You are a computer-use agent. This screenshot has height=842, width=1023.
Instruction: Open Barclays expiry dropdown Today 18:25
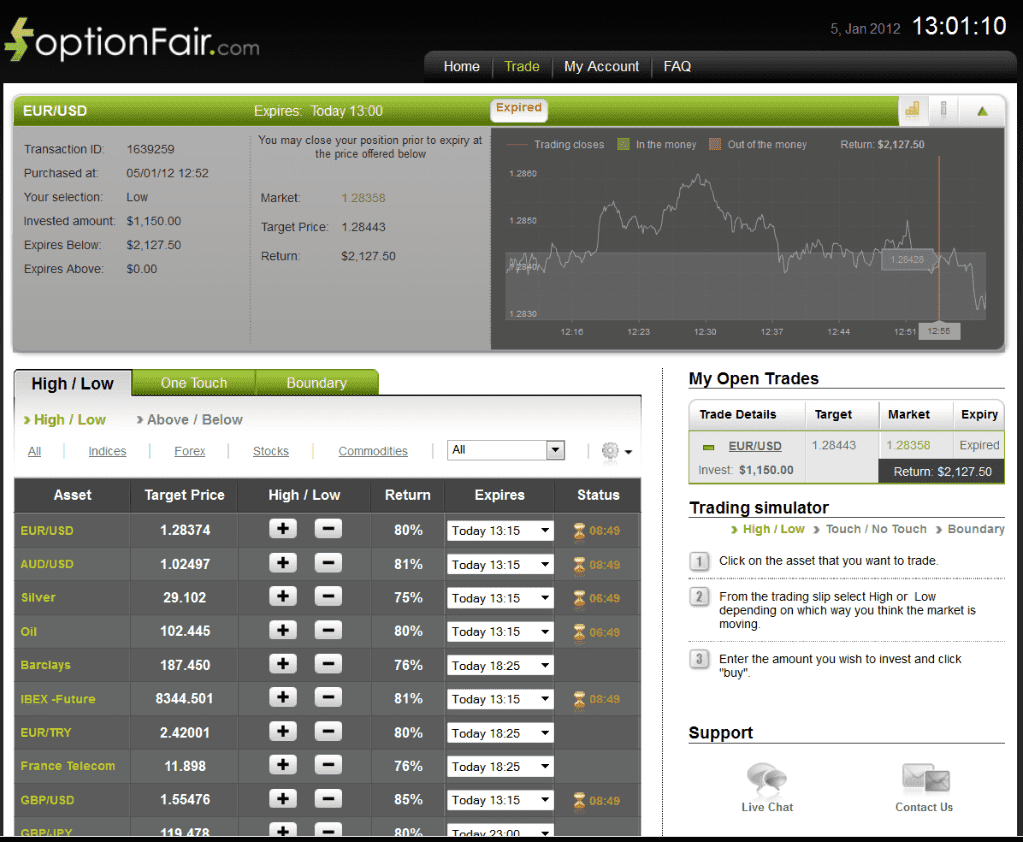click(x=500, y=666)
